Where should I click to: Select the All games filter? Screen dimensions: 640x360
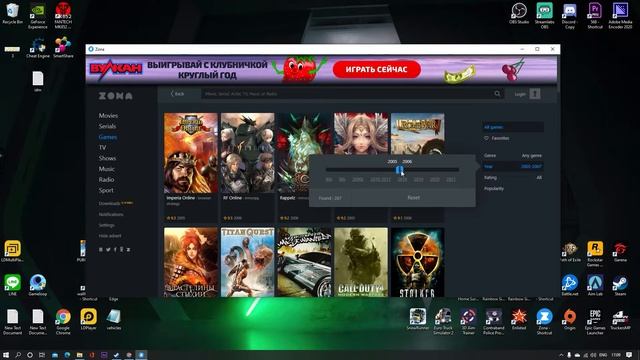[x=513, y=127]
